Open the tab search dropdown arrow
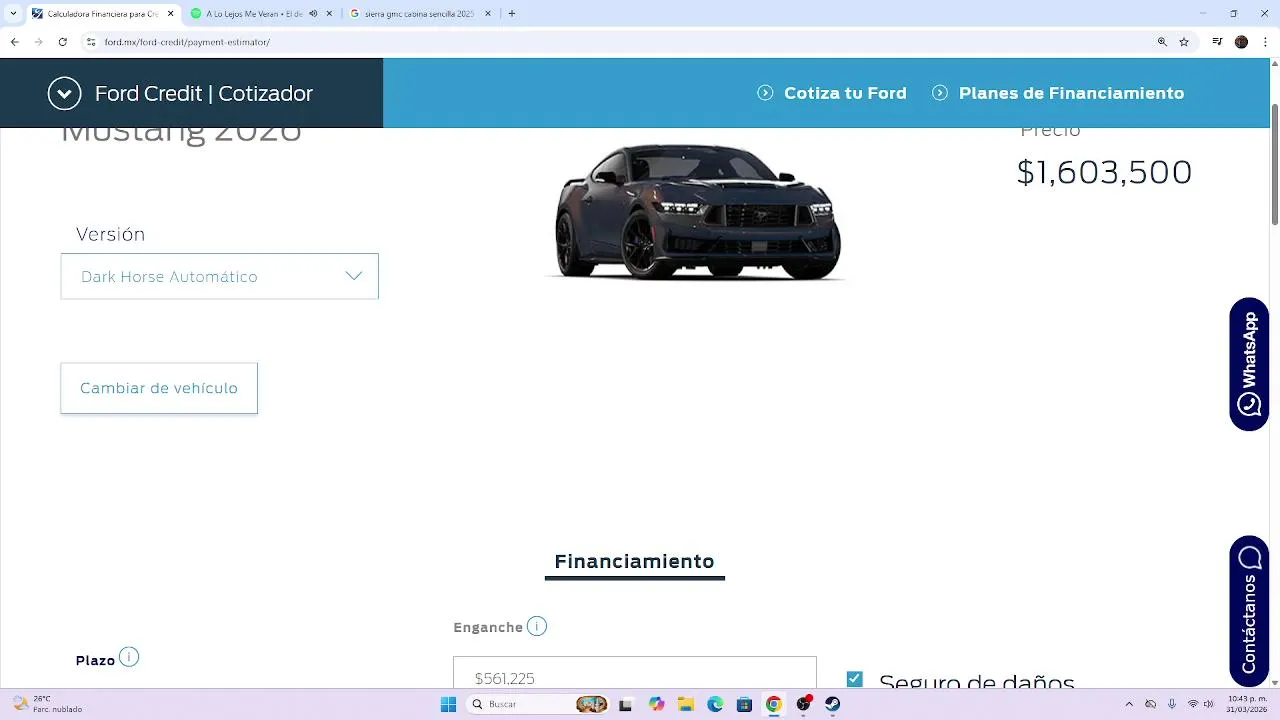 [13, 14]
